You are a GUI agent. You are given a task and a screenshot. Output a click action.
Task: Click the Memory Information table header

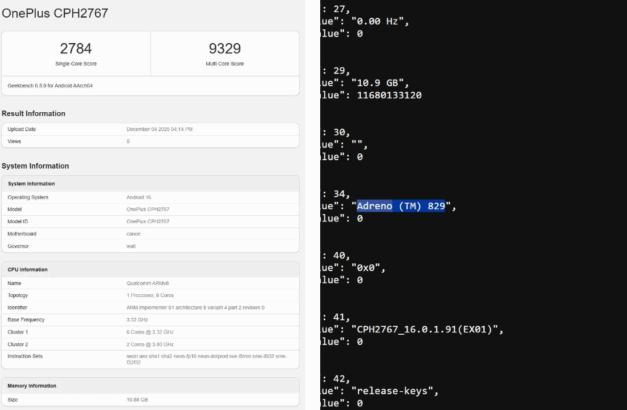tap(34, 384)
